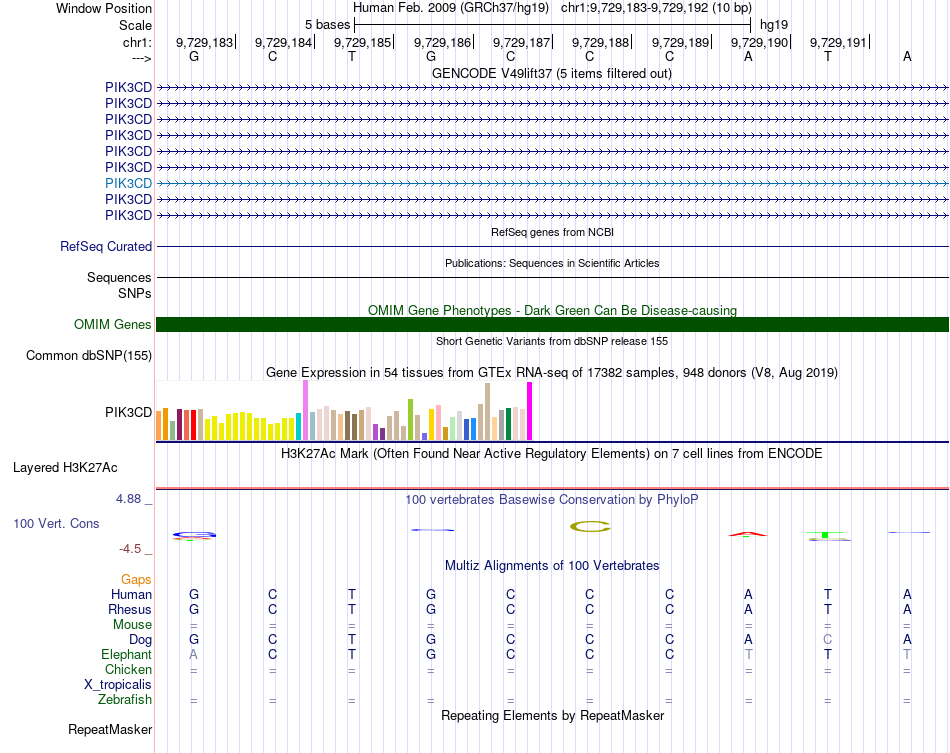Viewport: 950px width, 753px height.
Task: Select the Dog alignment row label
Action: click(141, 640)
